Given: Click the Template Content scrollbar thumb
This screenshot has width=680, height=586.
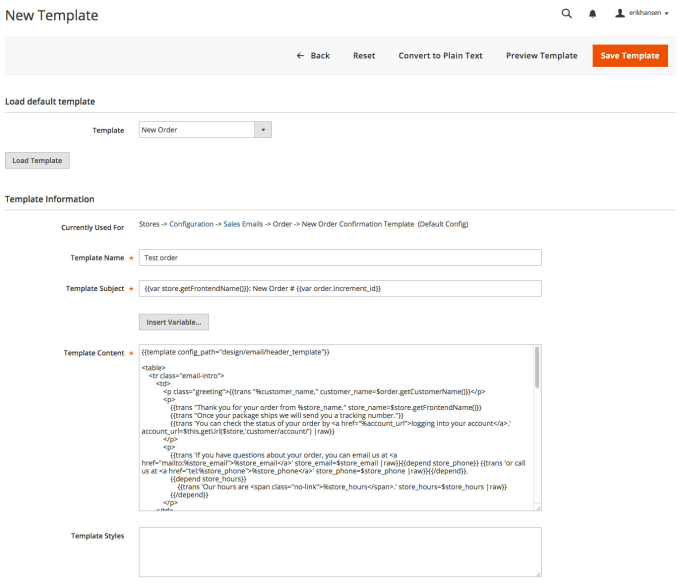Looking at the screenshot, I should tap(537, 367).
